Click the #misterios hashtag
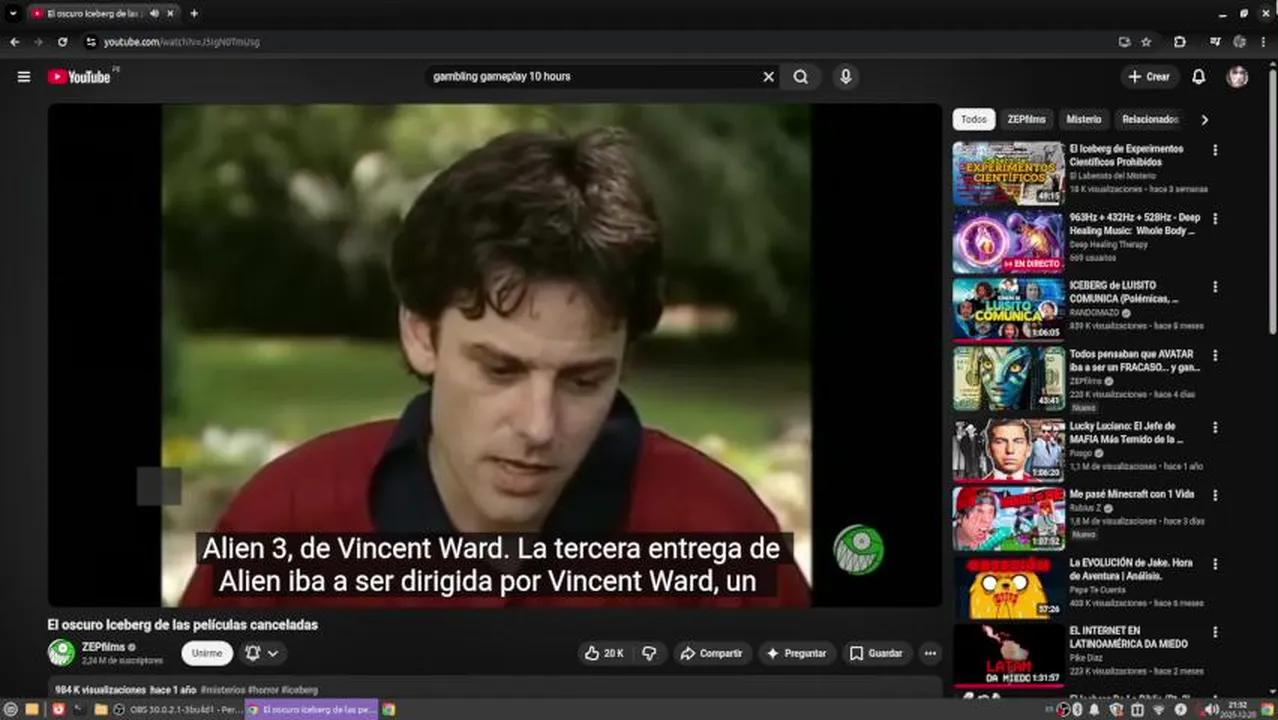 click(x=222, y=690)
